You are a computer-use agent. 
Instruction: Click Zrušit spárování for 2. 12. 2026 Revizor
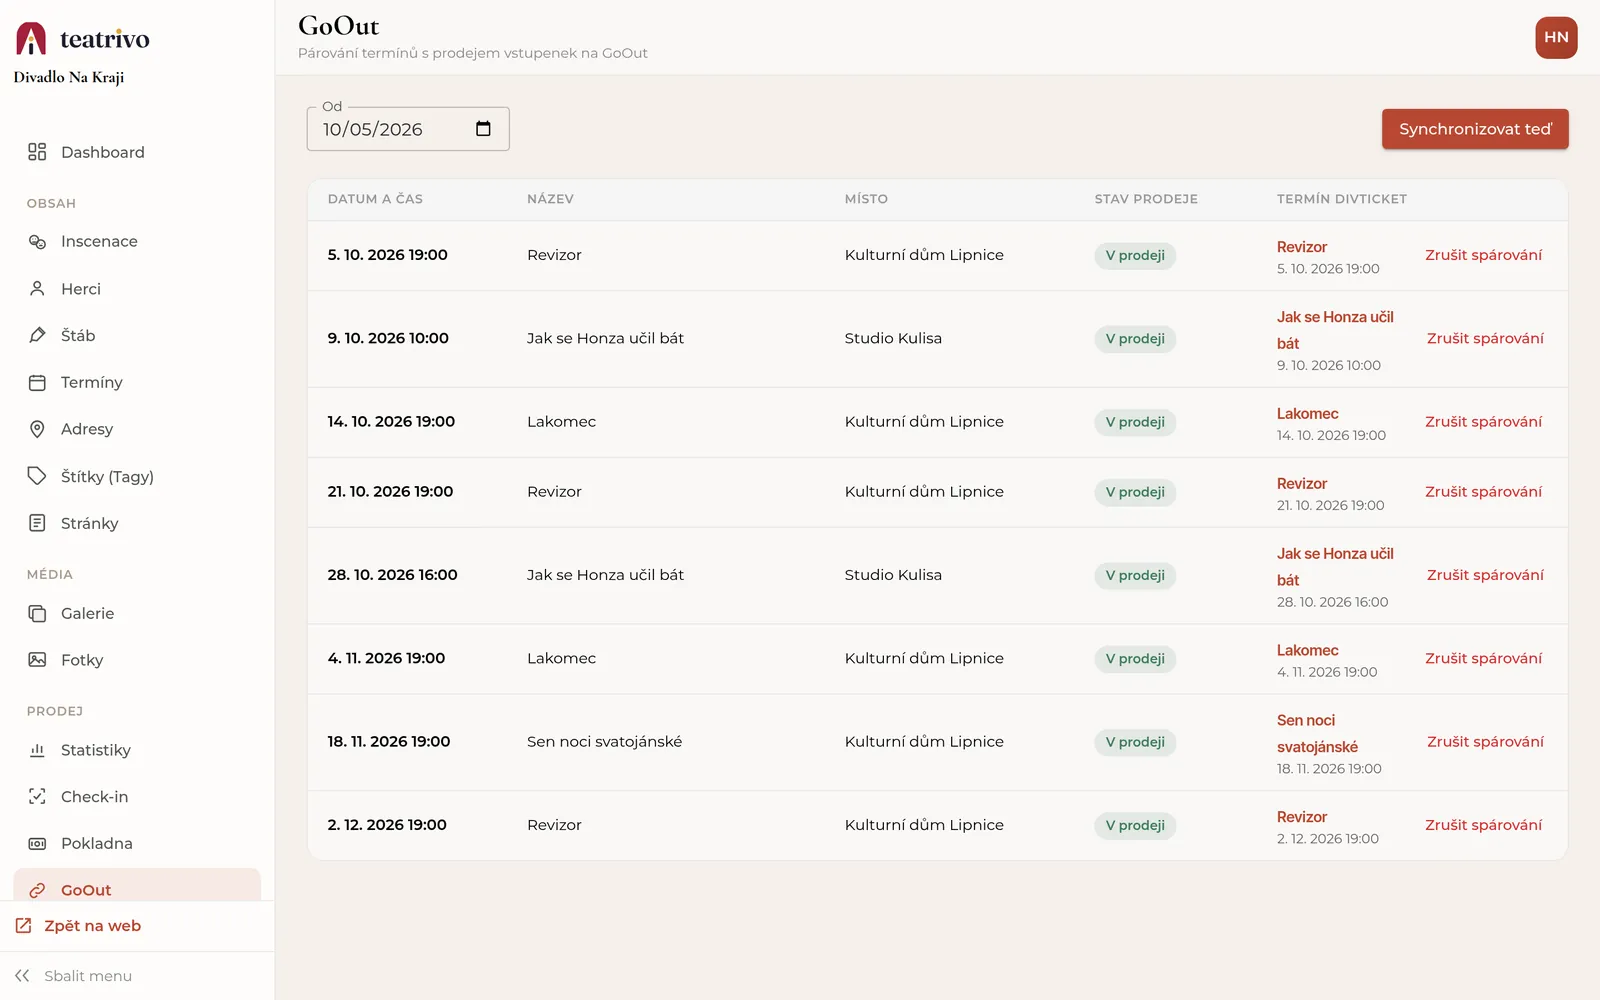tap(1483, 825)
